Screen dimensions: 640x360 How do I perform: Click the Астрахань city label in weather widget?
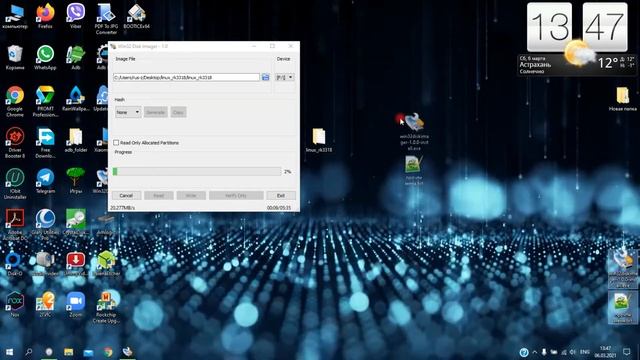[535, 64]
